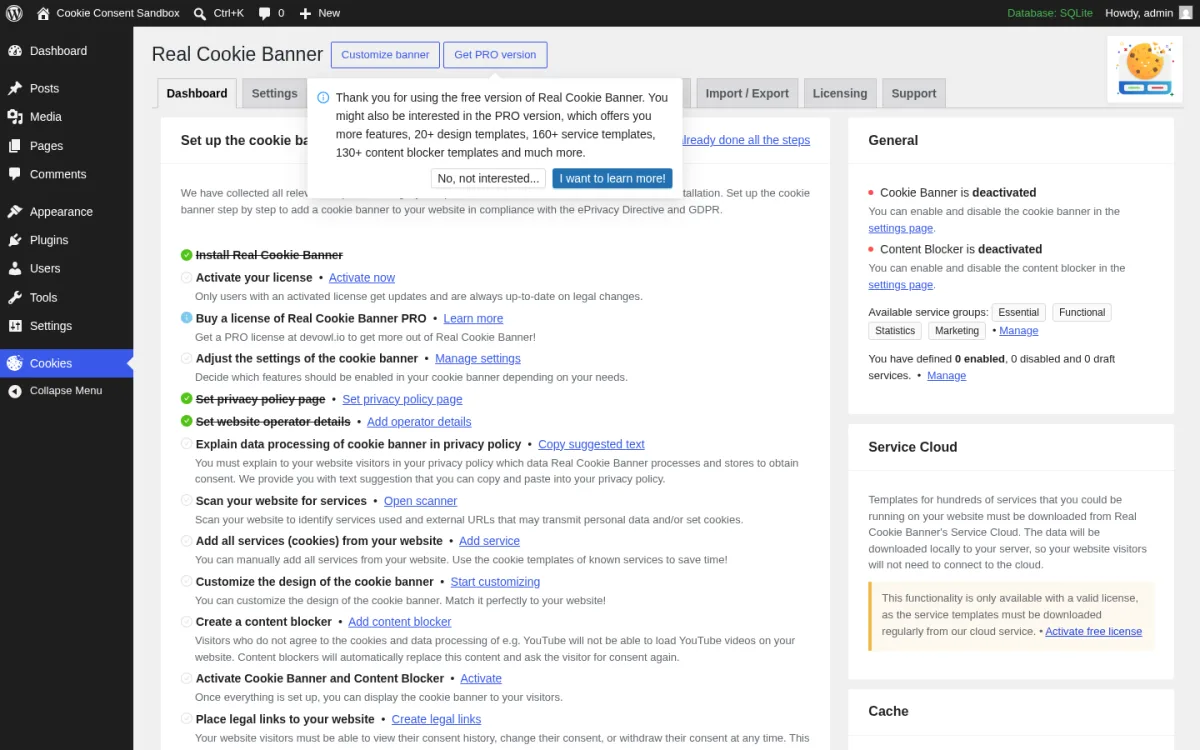Click the Cookies icon in sidebar

pyautogui.click(x=15, y=363)
